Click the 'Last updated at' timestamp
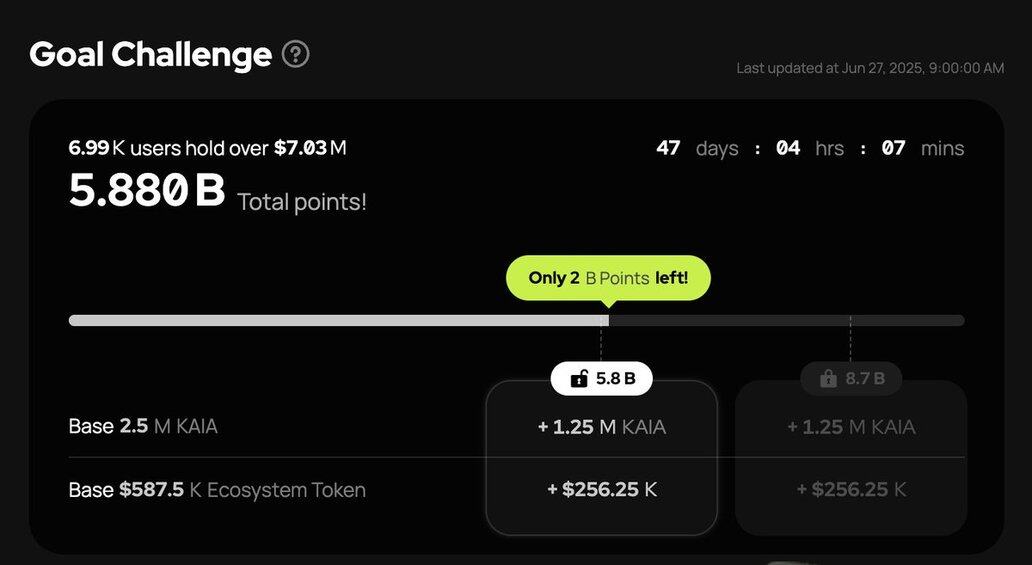This screenshot has width=1032, height=565. click(870, 68)
